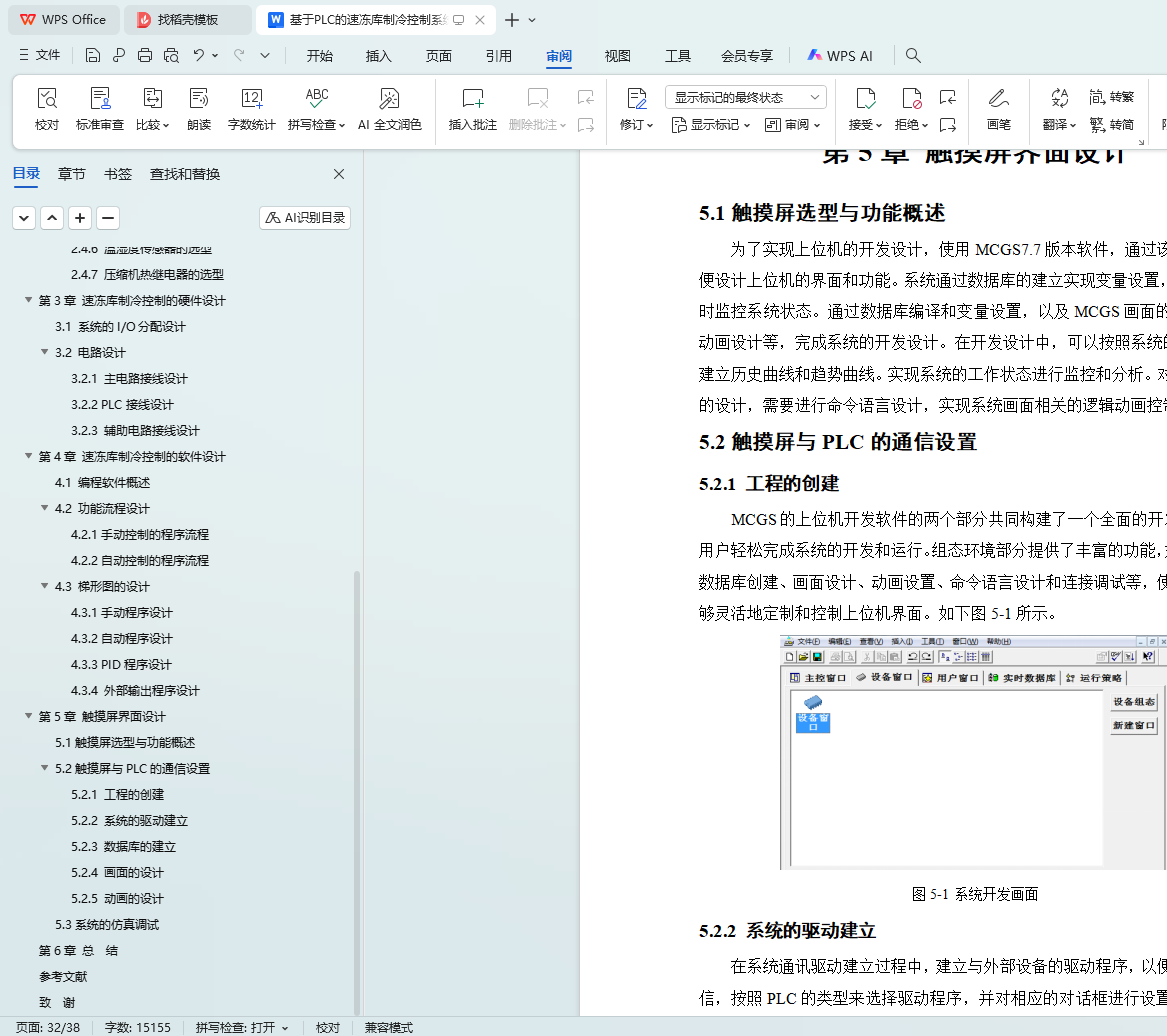The image size is (1167, 1036).
Task: Switch to the 视图 ribbon tab
Action: [x=617, y=56]
